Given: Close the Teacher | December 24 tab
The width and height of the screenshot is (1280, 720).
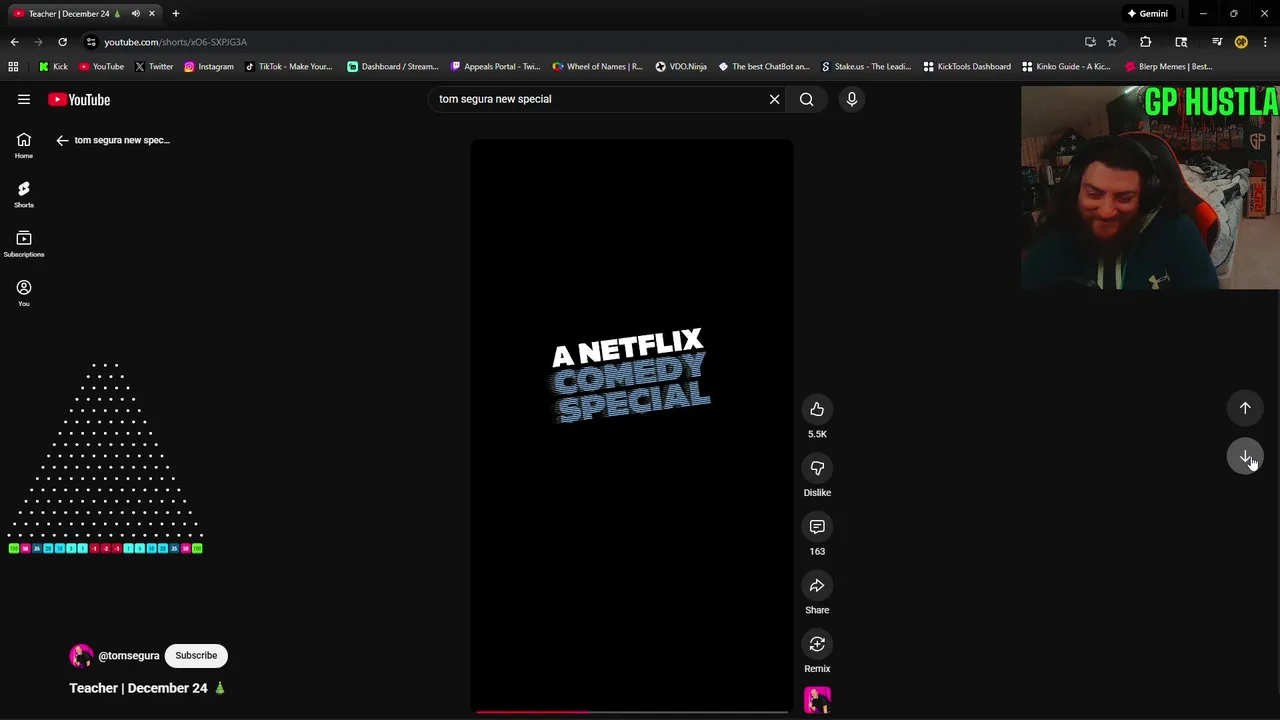Looking at the screenshot, I should [x=152, y=14].
